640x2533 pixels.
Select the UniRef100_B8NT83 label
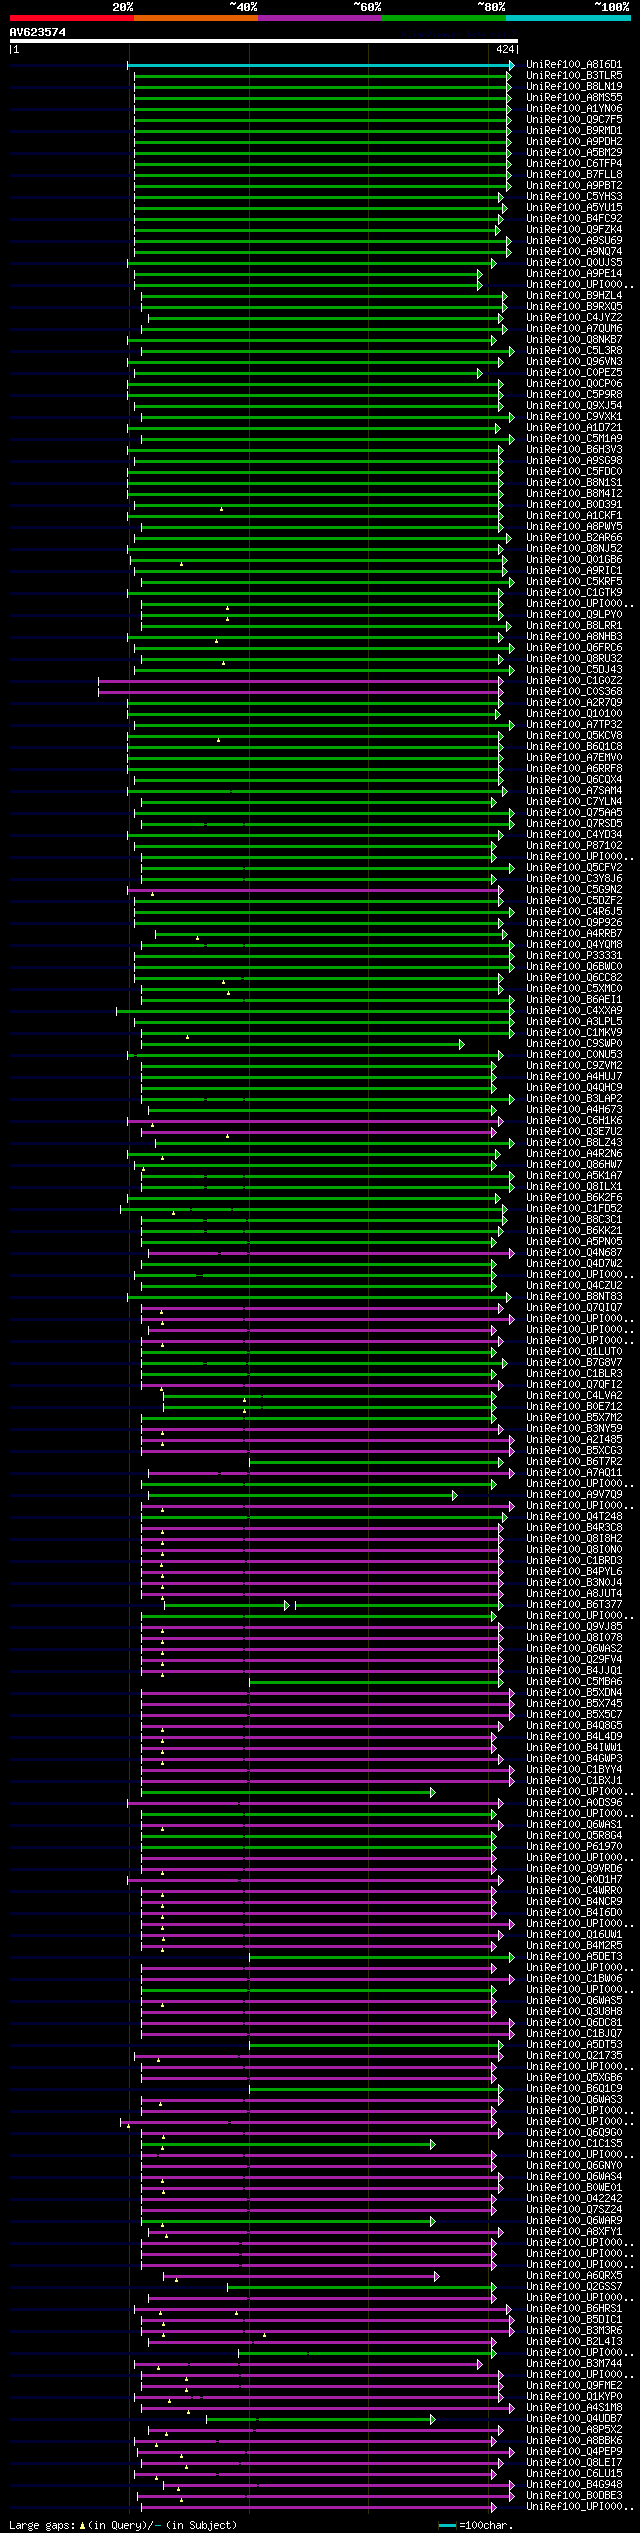(x=574, y=1297)
